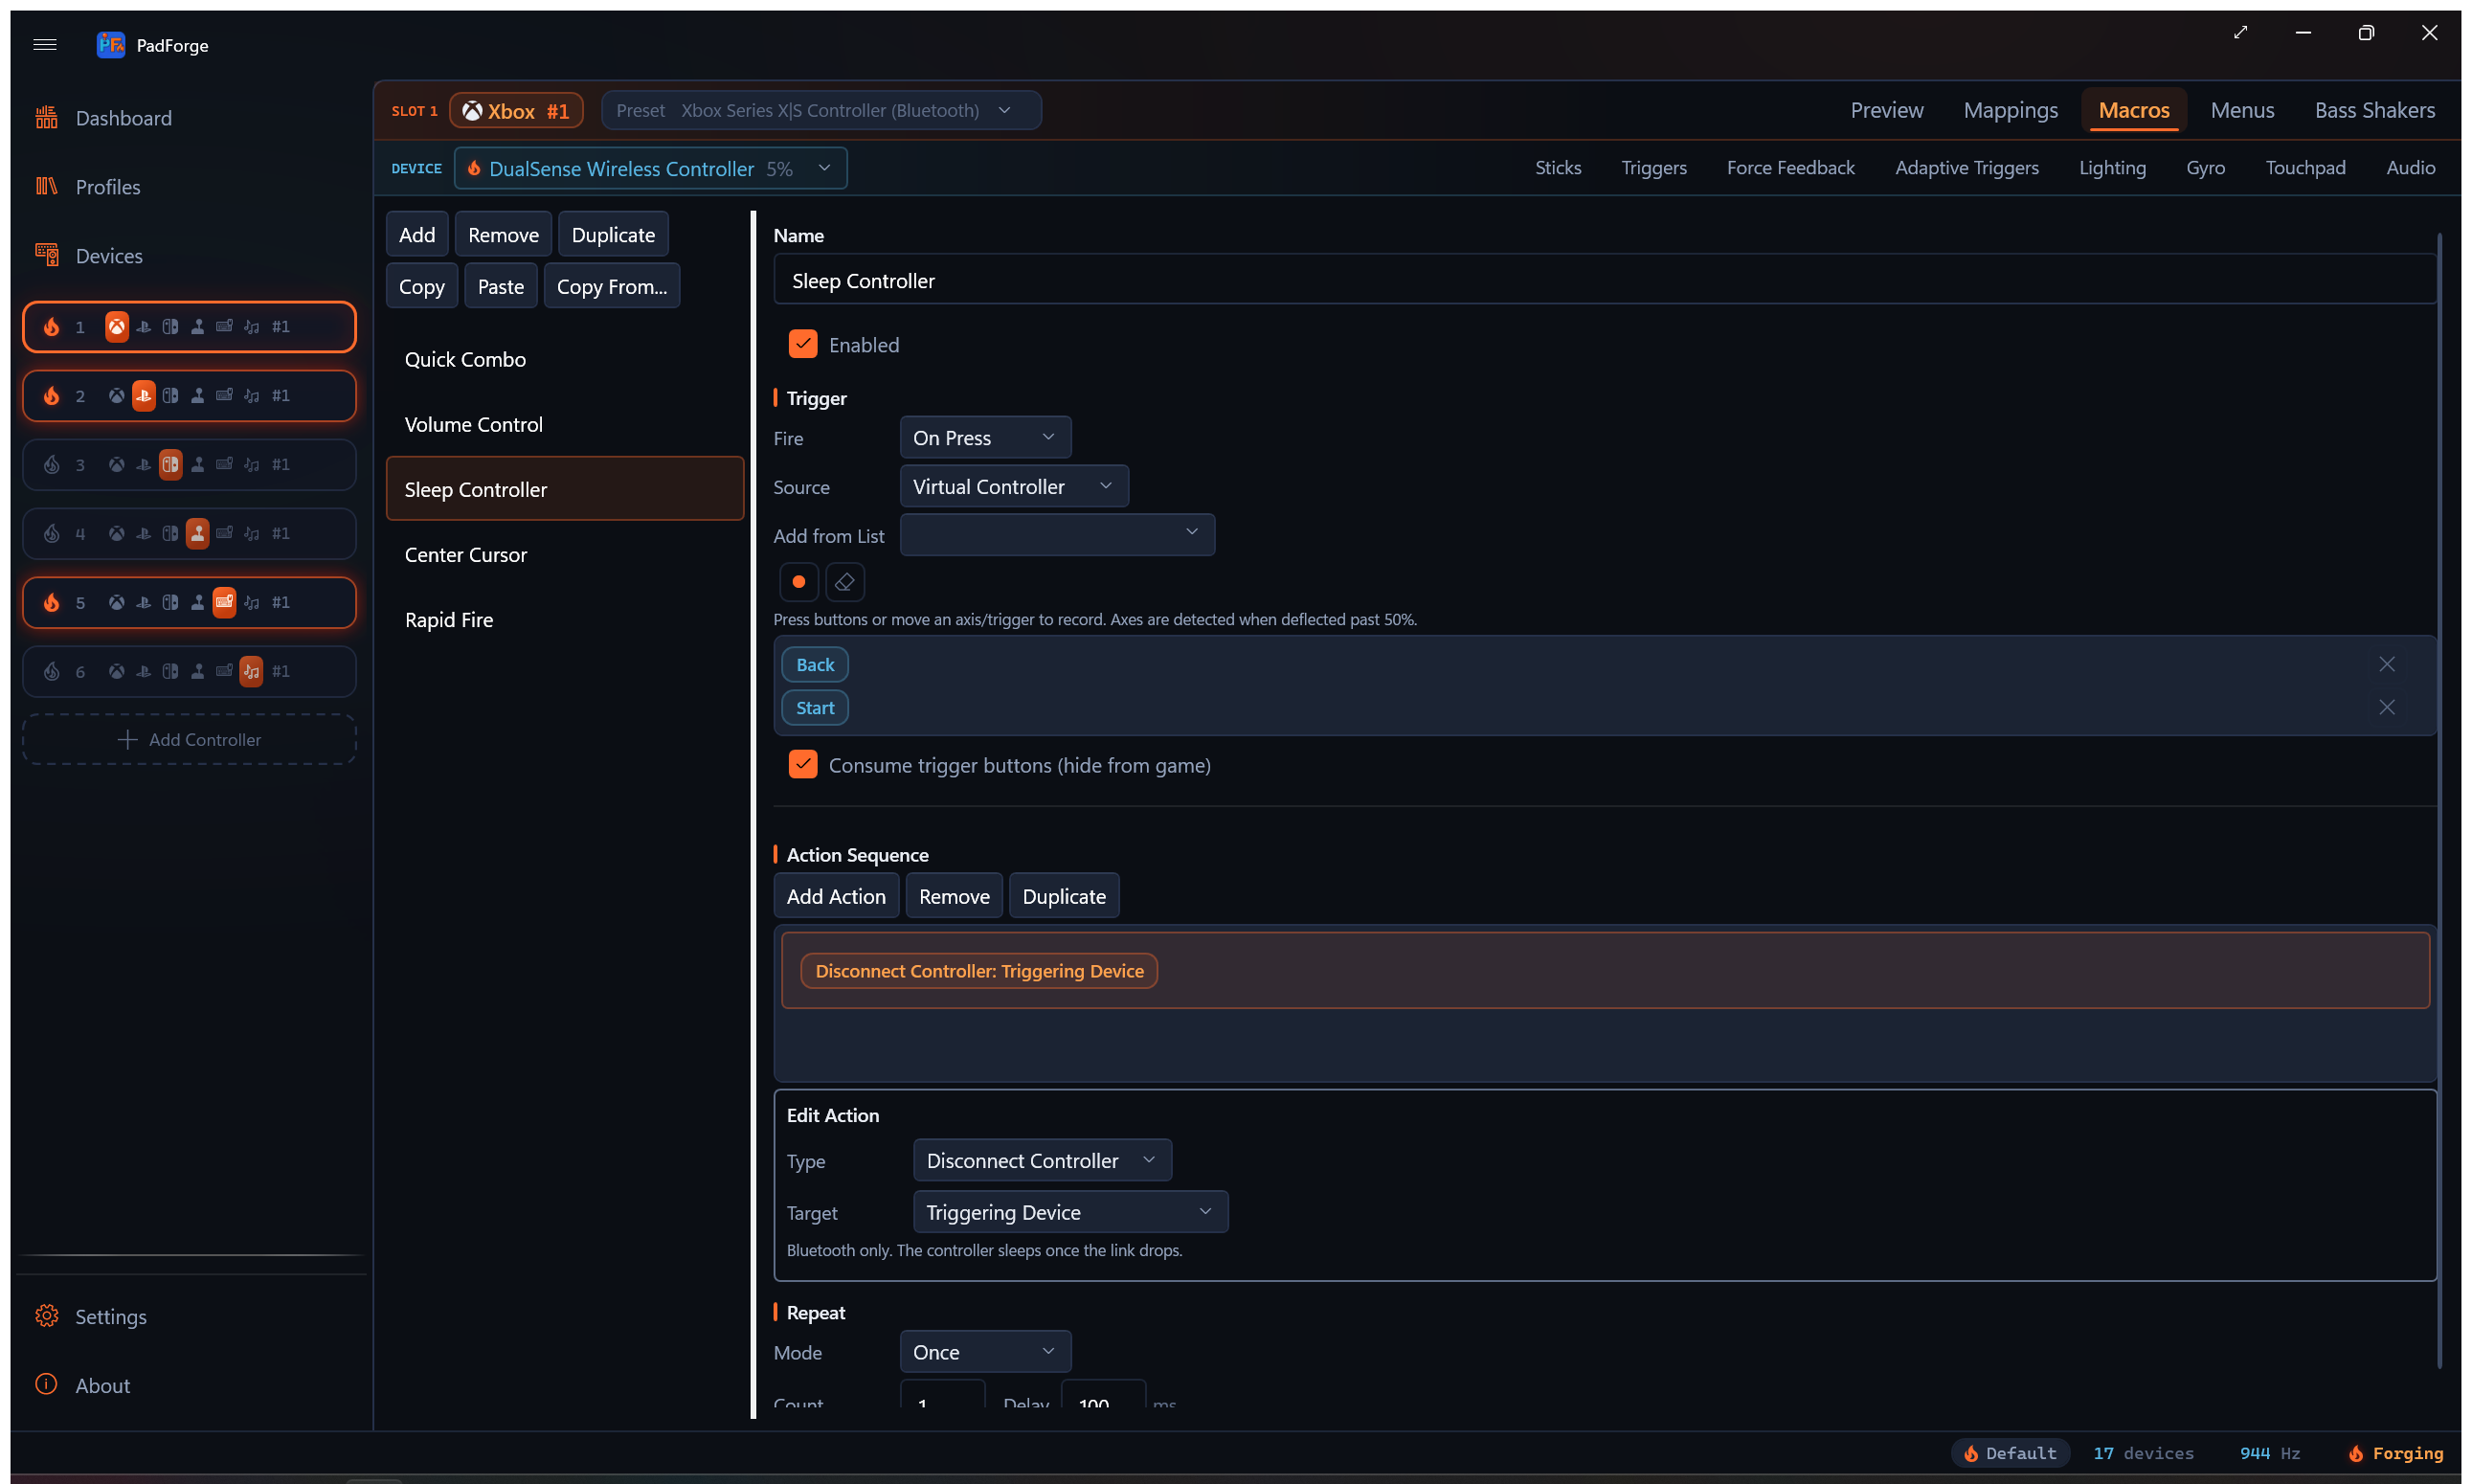The height and width of the screenshot is (1484, 2472).
Task: Click highlighted keyboard-mouse icon in slot 5
Action: 225,603
